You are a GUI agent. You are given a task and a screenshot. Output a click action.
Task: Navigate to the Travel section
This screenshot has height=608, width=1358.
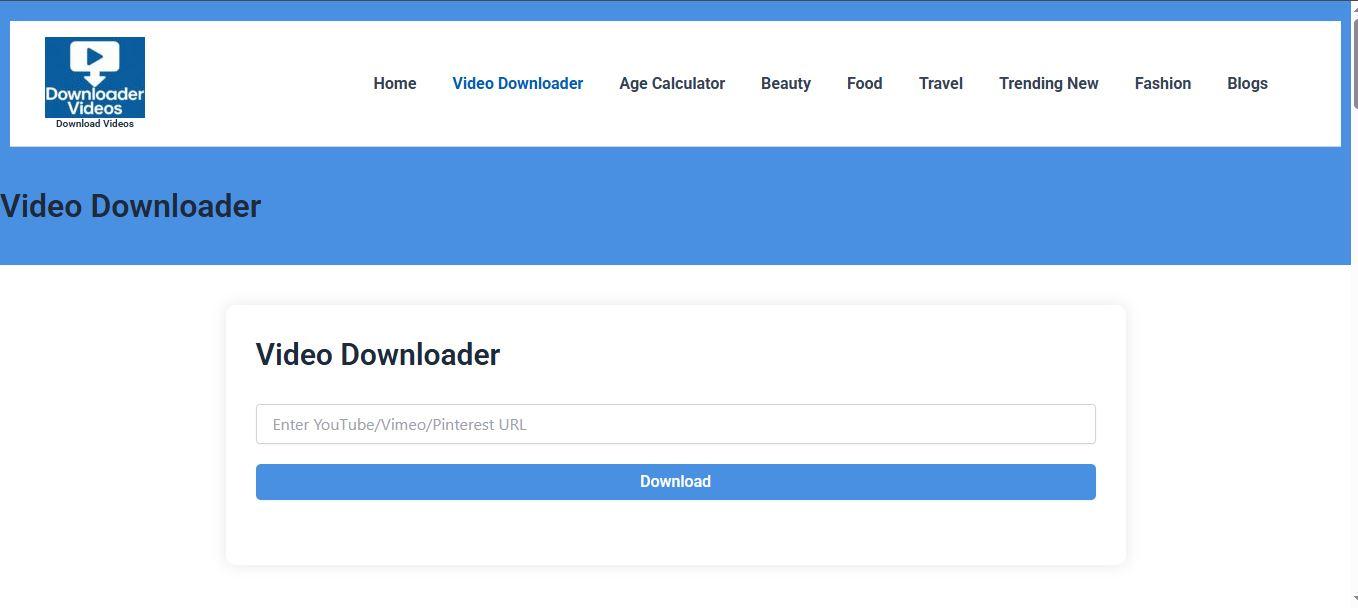coord(941,83)
